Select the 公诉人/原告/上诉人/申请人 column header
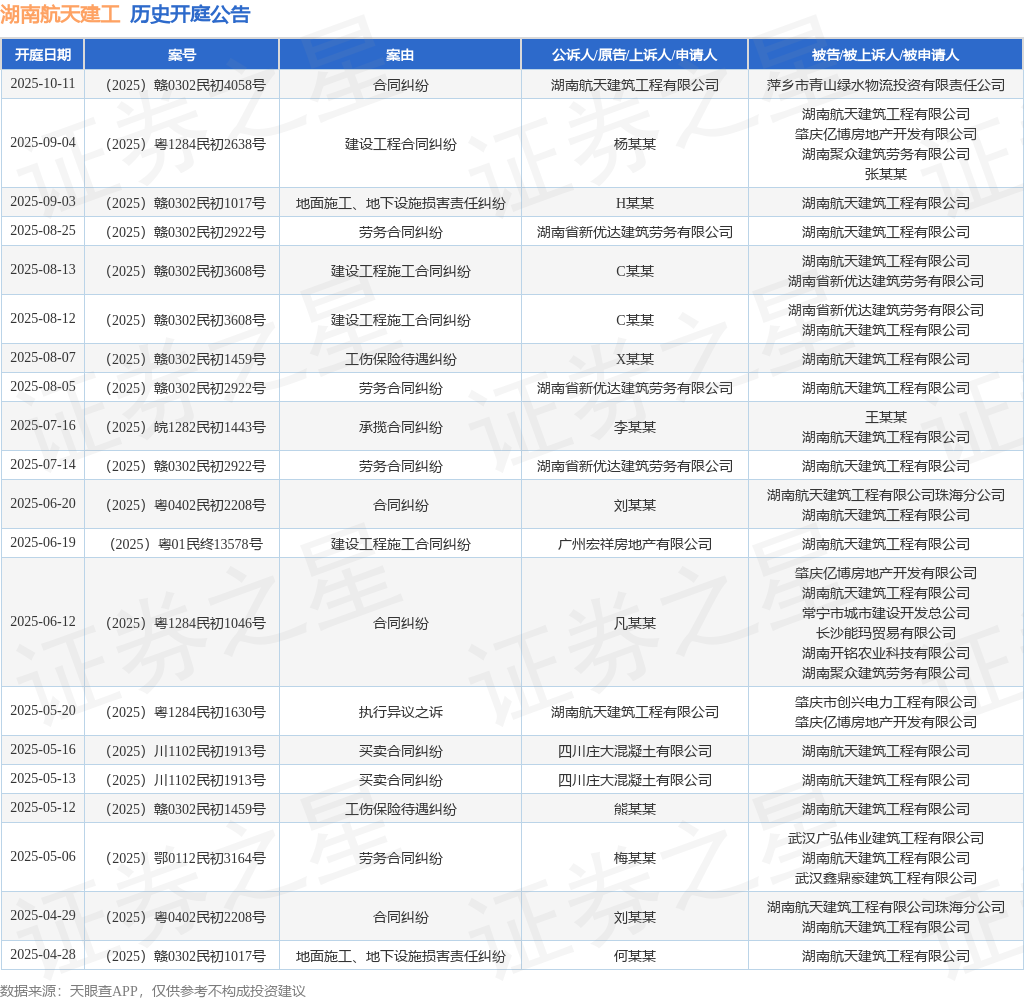The width and height of the screenshot is (1024, 1000). pos(634,55)
